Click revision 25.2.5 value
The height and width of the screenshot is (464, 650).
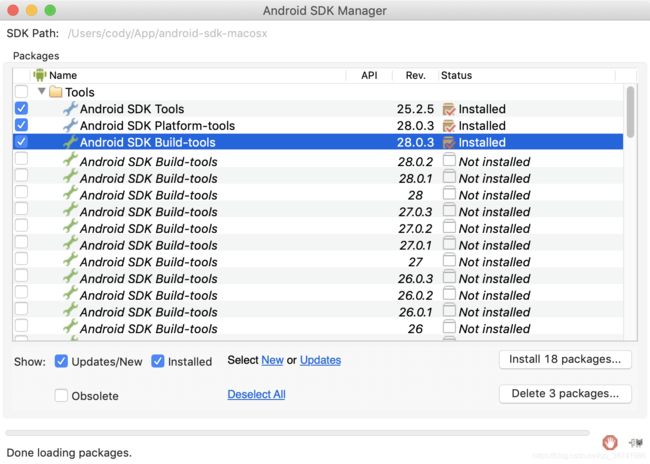click(415, 109)
